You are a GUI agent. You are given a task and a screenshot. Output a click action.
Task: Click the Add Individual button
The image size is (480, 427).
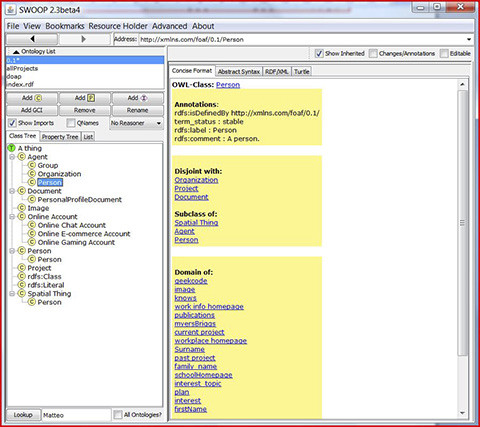(138, 98)
